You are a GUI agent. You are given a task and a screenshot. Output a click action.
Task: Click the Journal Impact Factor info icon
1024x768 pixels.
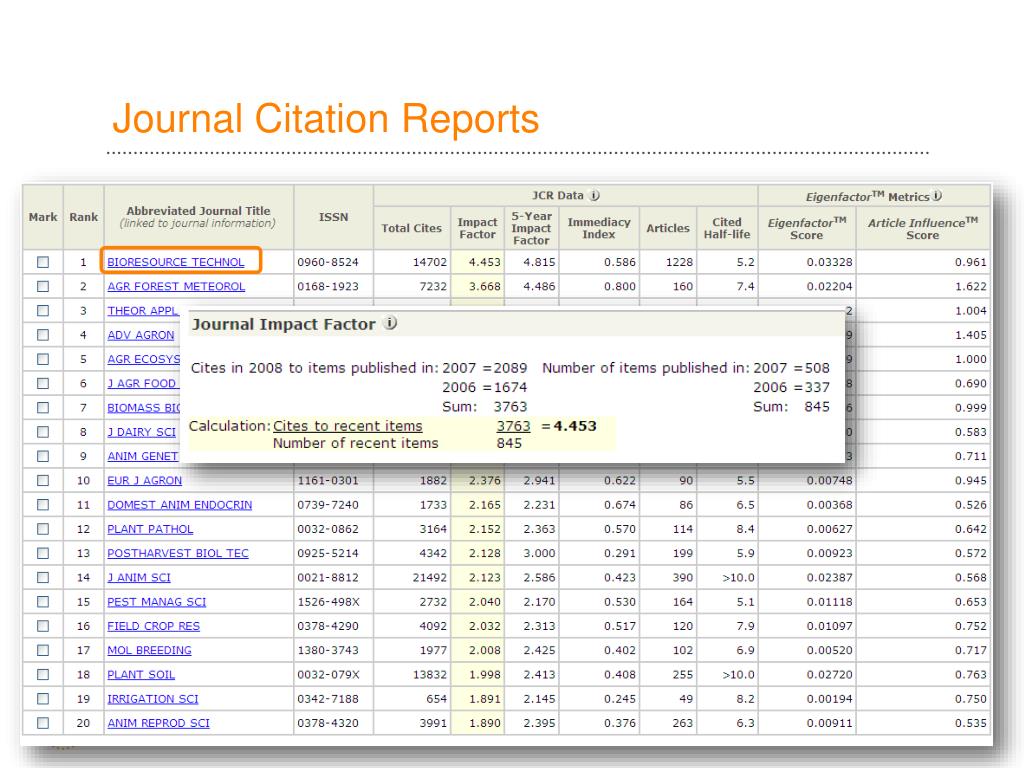(390, 323)
